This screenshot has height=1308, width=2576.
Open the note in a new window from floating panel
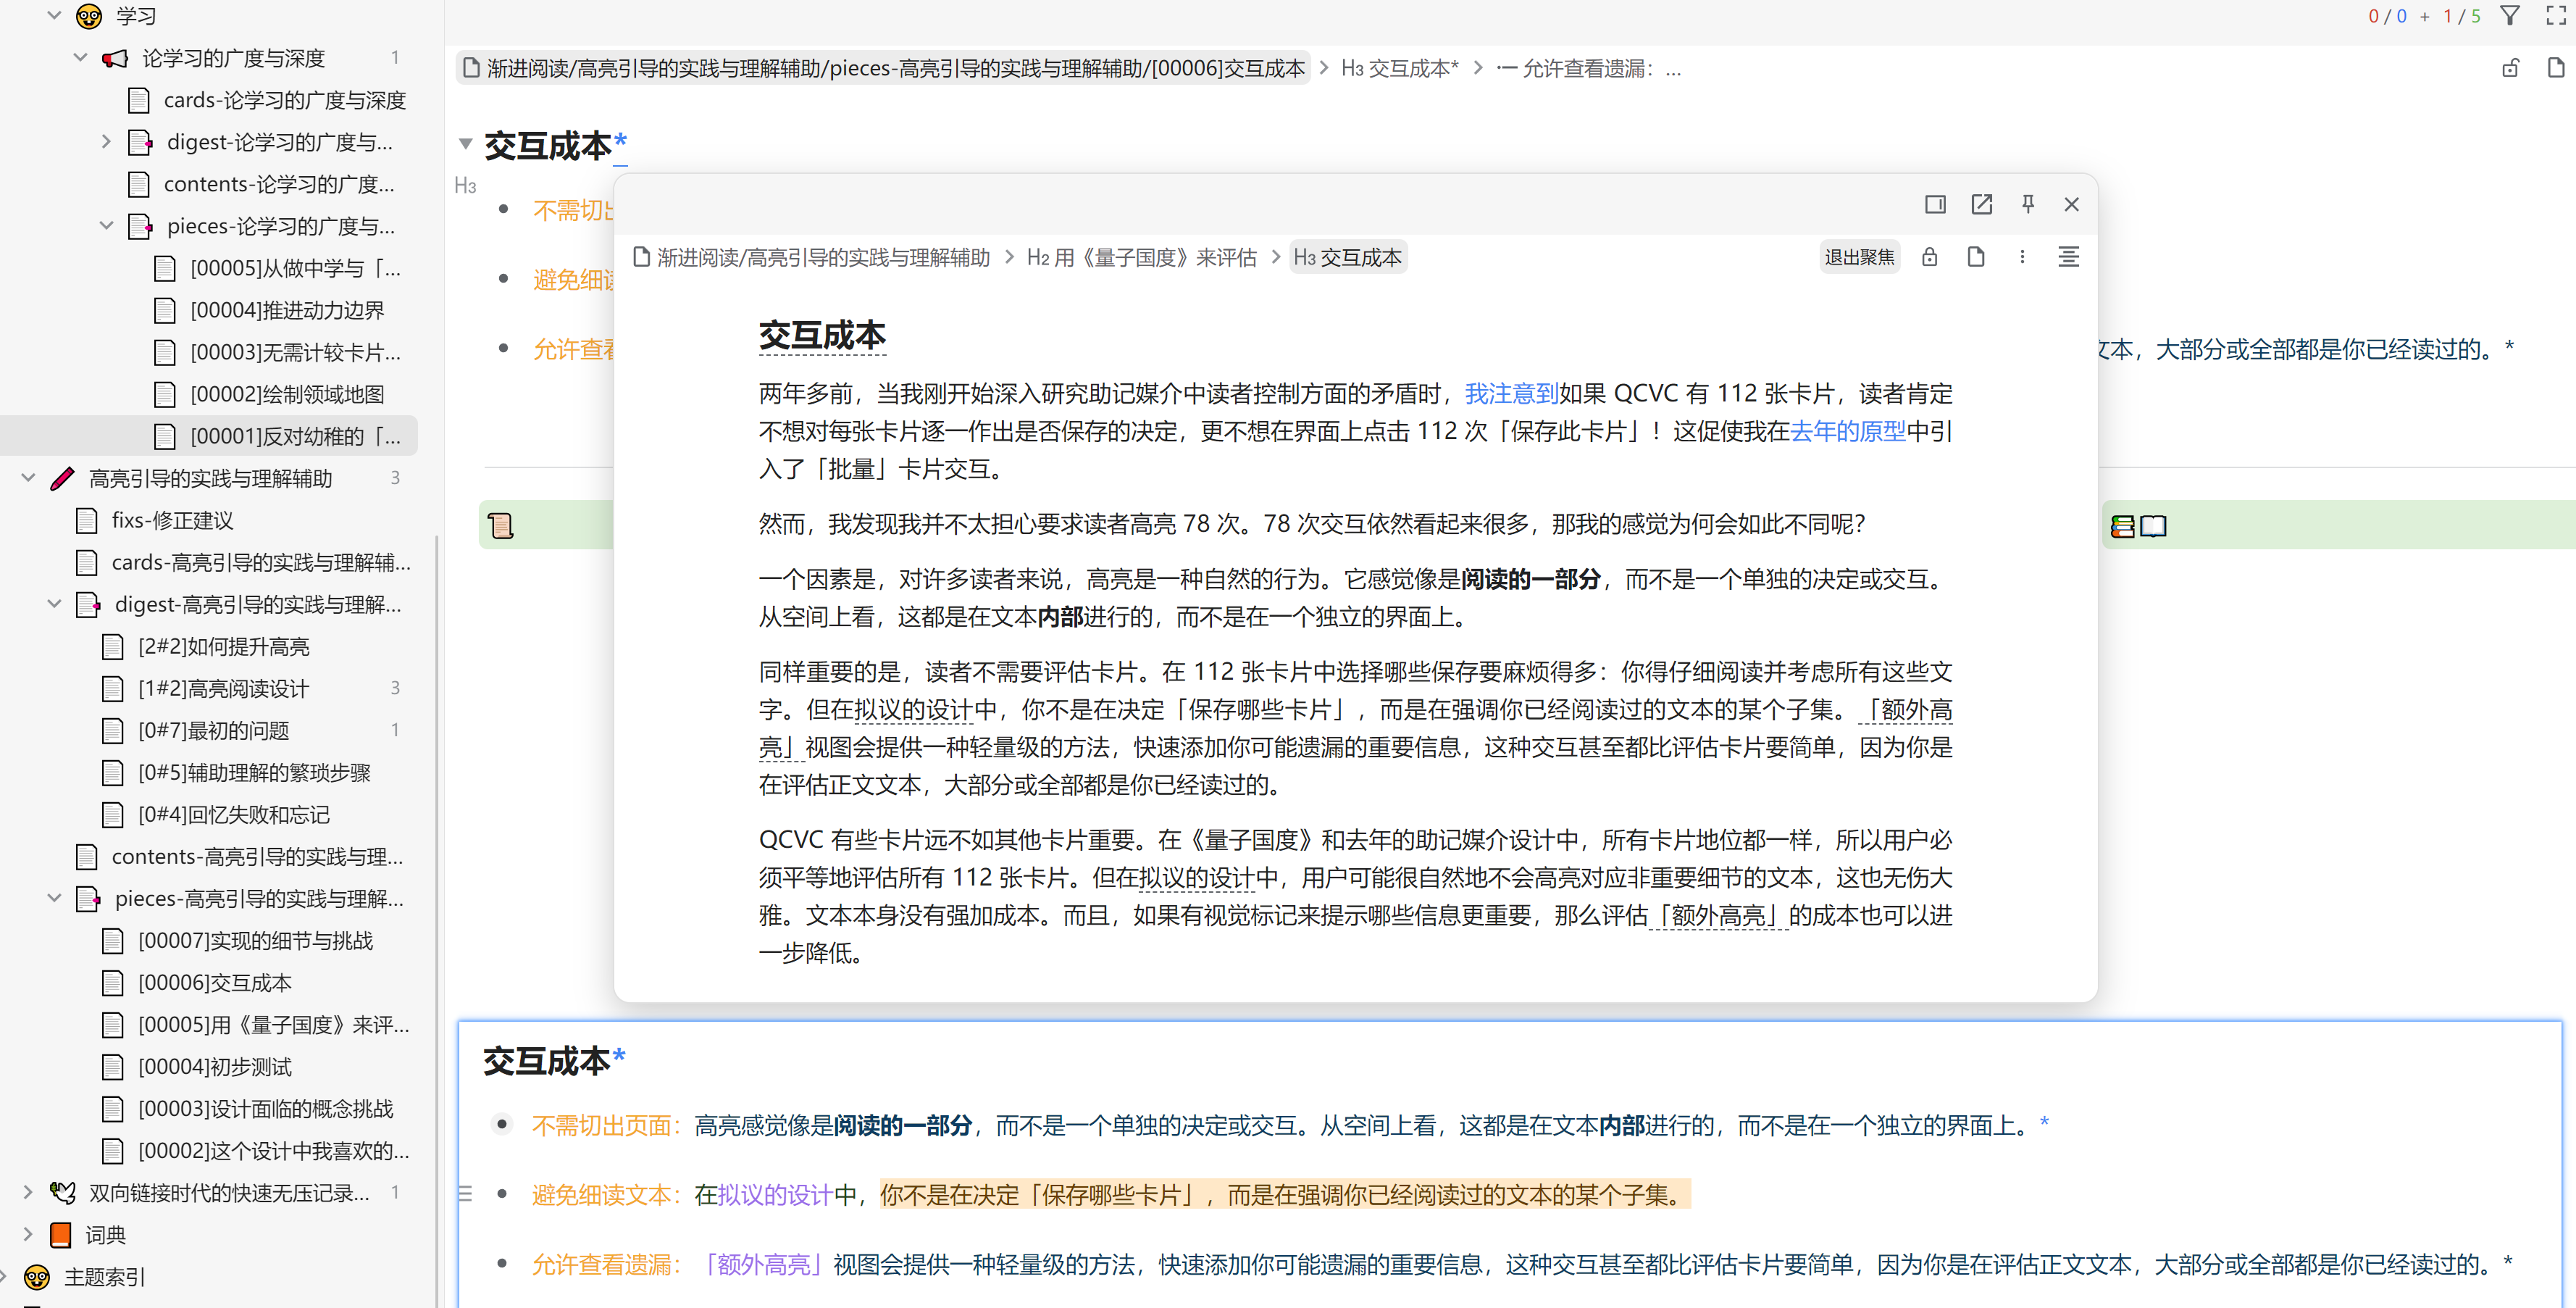click(1982, 204)
